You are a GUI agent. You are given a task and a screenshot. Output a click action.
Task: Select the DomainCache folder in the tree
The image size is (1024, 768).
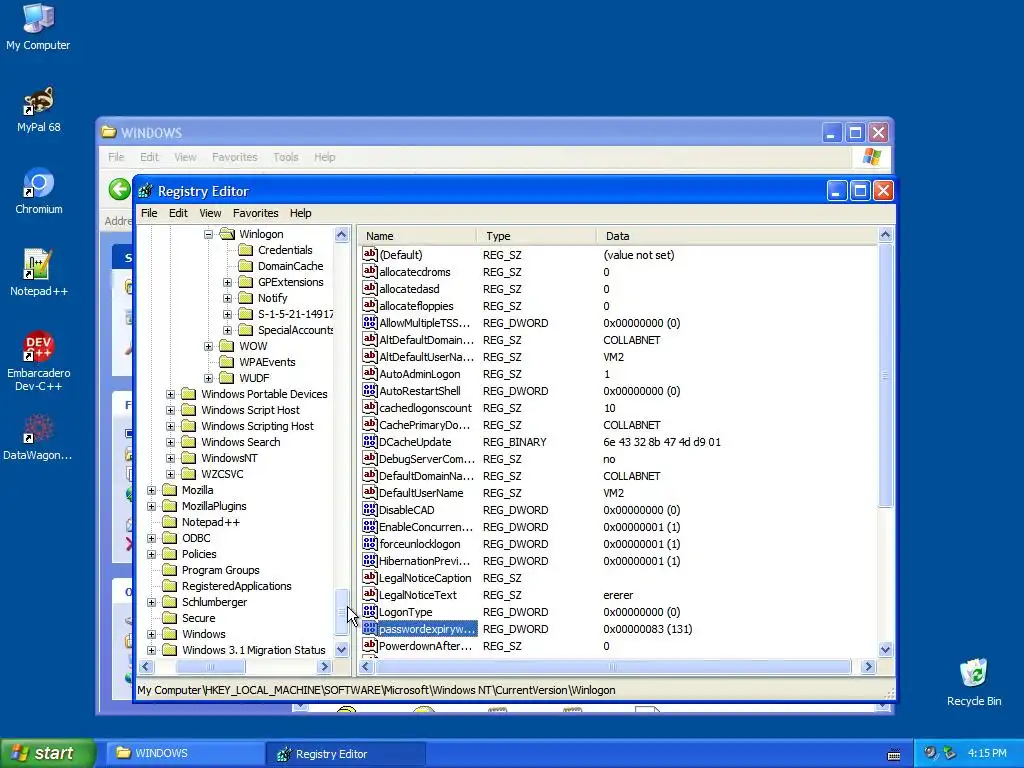pos(282,266)
